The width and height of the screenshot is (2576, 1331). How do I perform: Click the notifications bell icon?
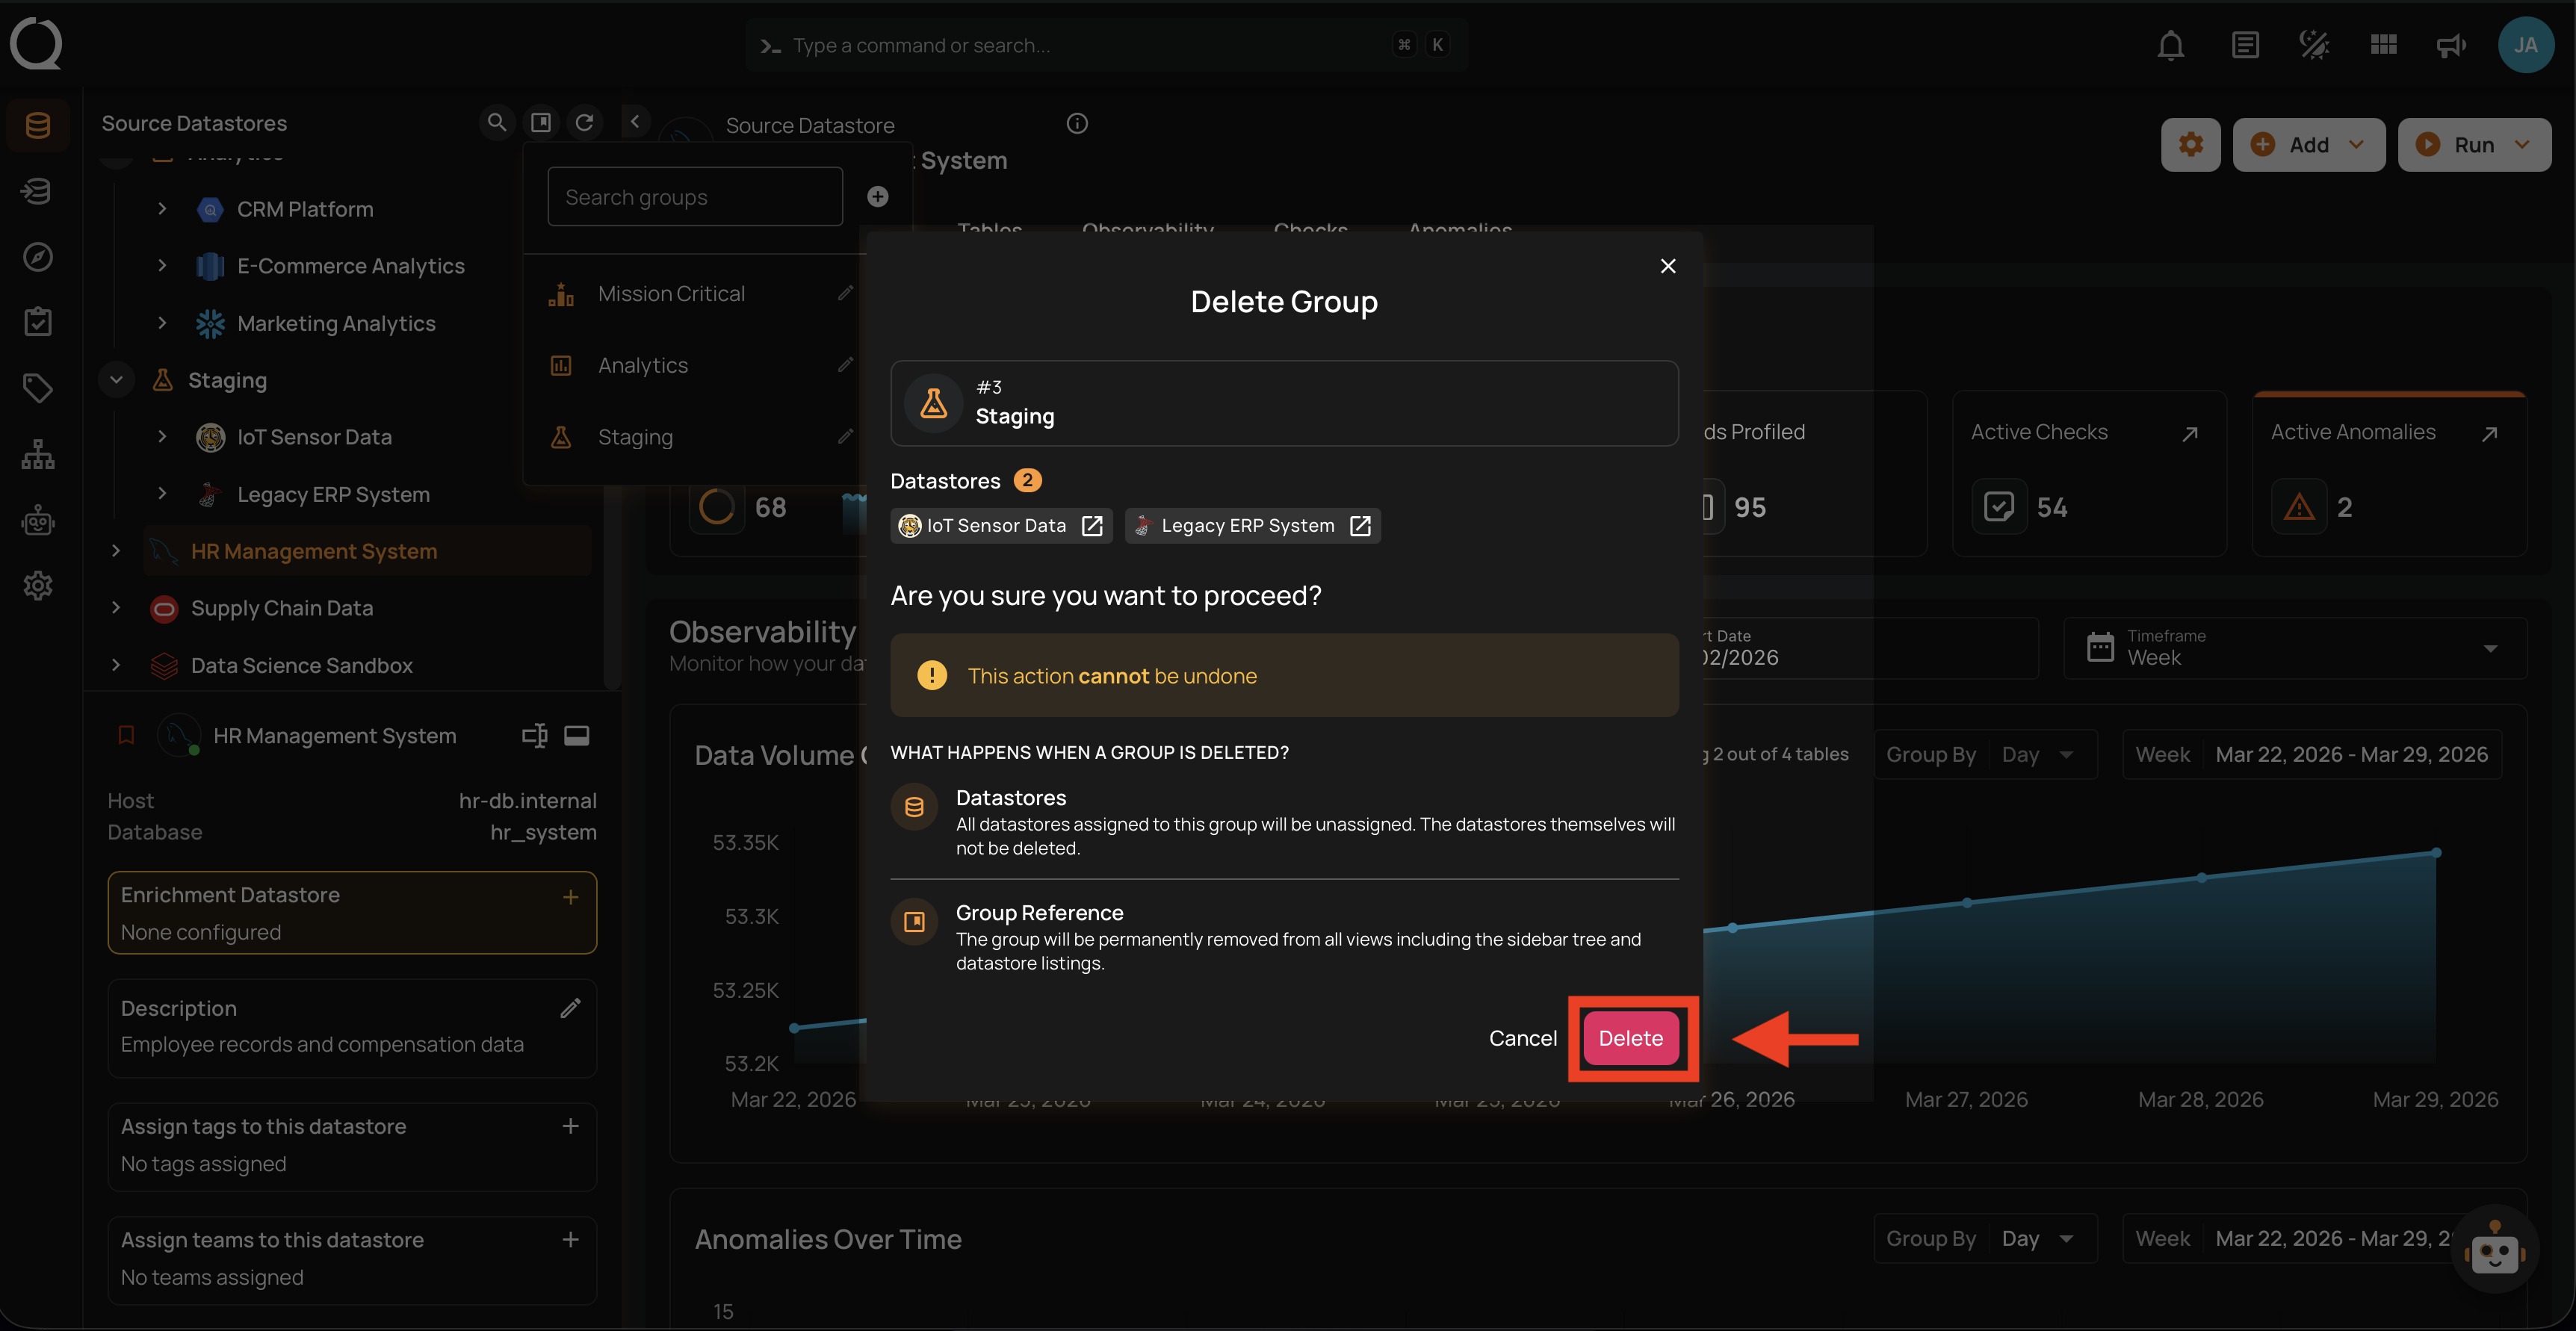pos(2170,45)
